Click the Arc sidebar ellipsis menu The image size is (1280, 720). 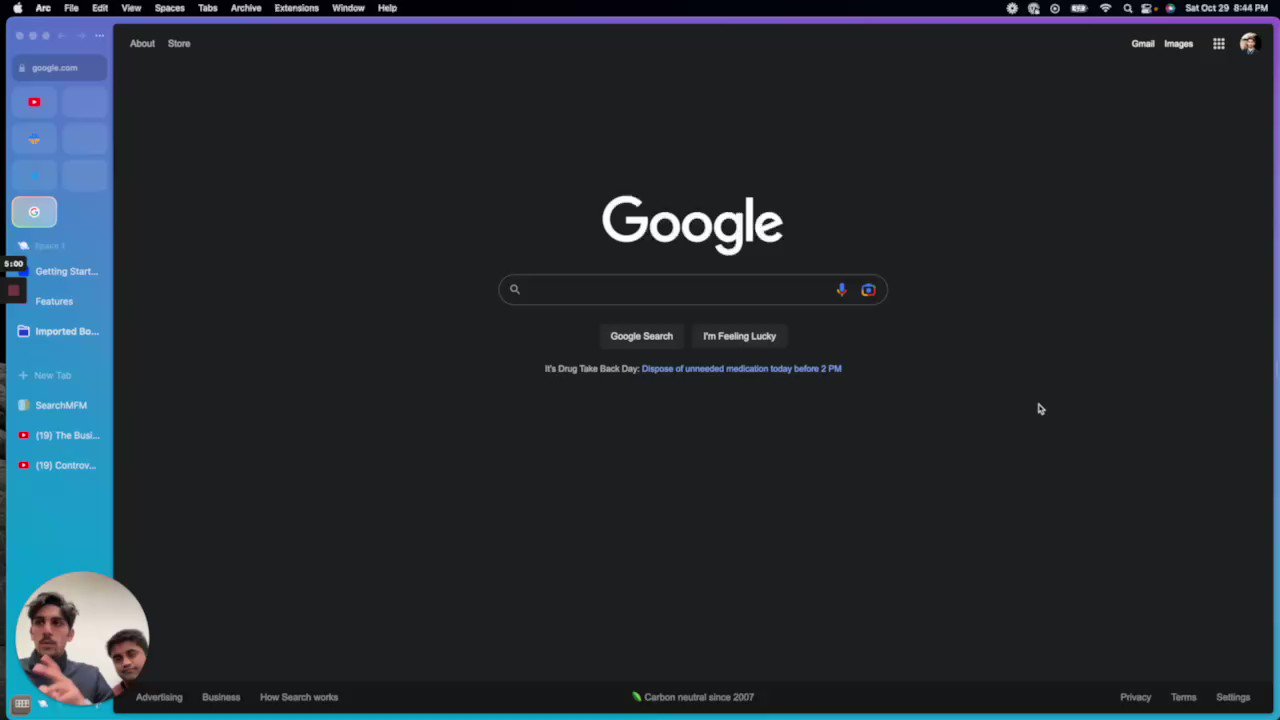click(99, 36)
